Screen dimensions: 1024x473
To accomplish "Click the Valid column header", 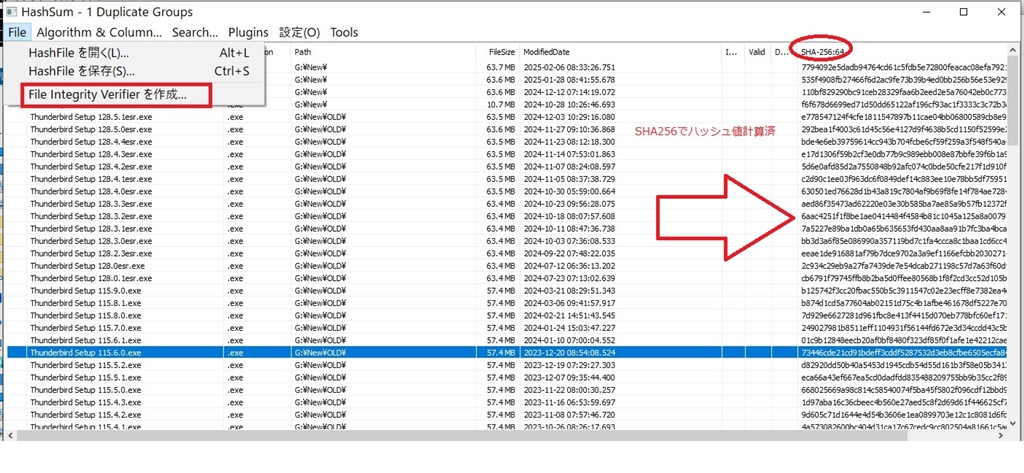I will [x=758, y=52].
